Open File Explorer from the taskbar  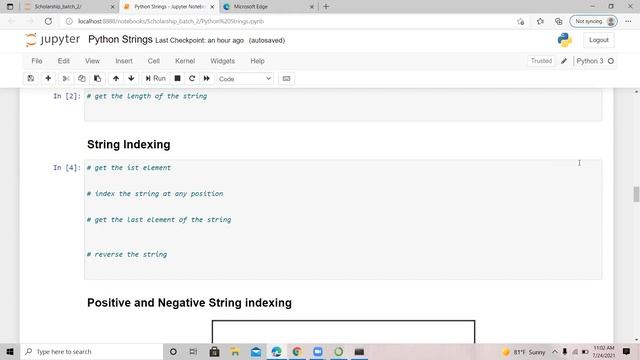[x=235, y=351]
